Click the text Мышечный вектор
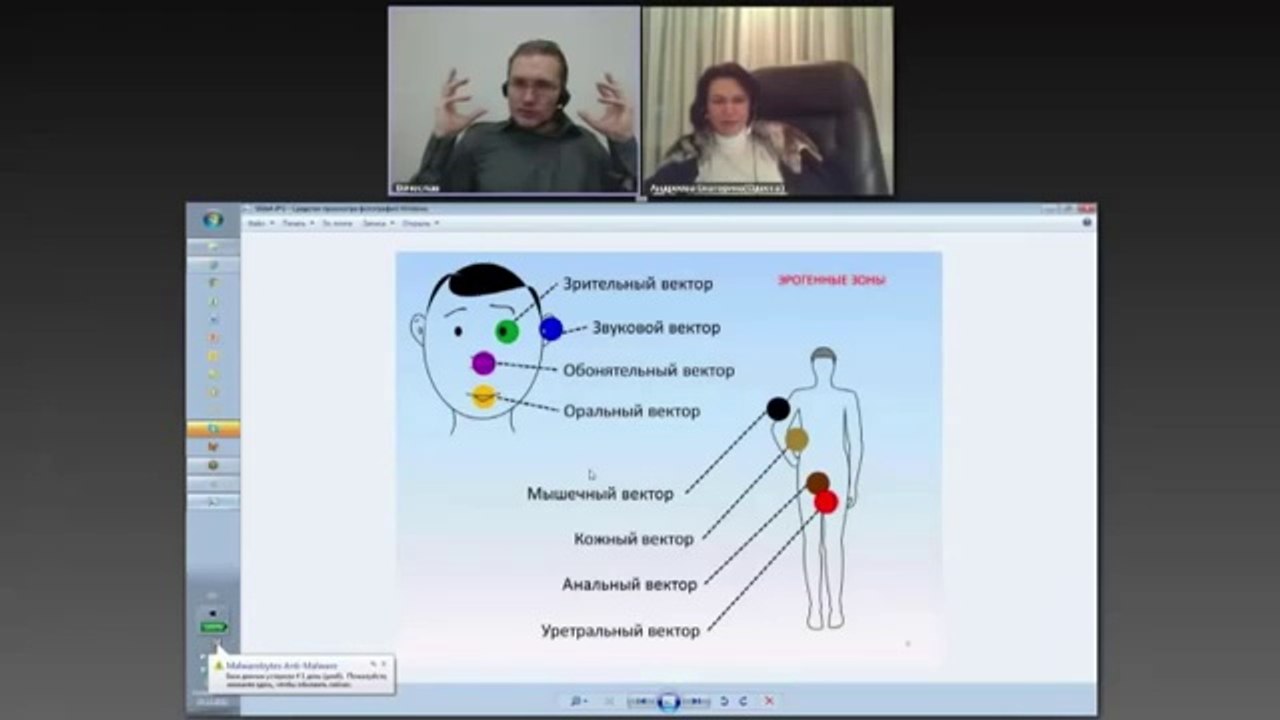Screen dimensions: 1280x720 [x=600, y=494]
